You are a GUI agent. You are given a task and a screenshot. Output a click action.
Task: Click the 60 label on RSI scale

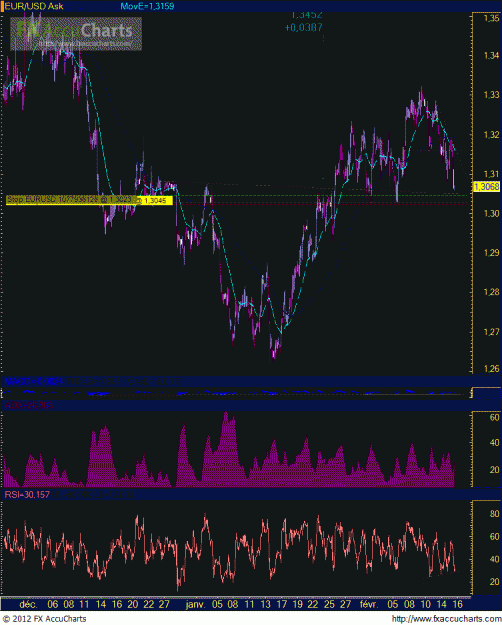click(494, 537)
